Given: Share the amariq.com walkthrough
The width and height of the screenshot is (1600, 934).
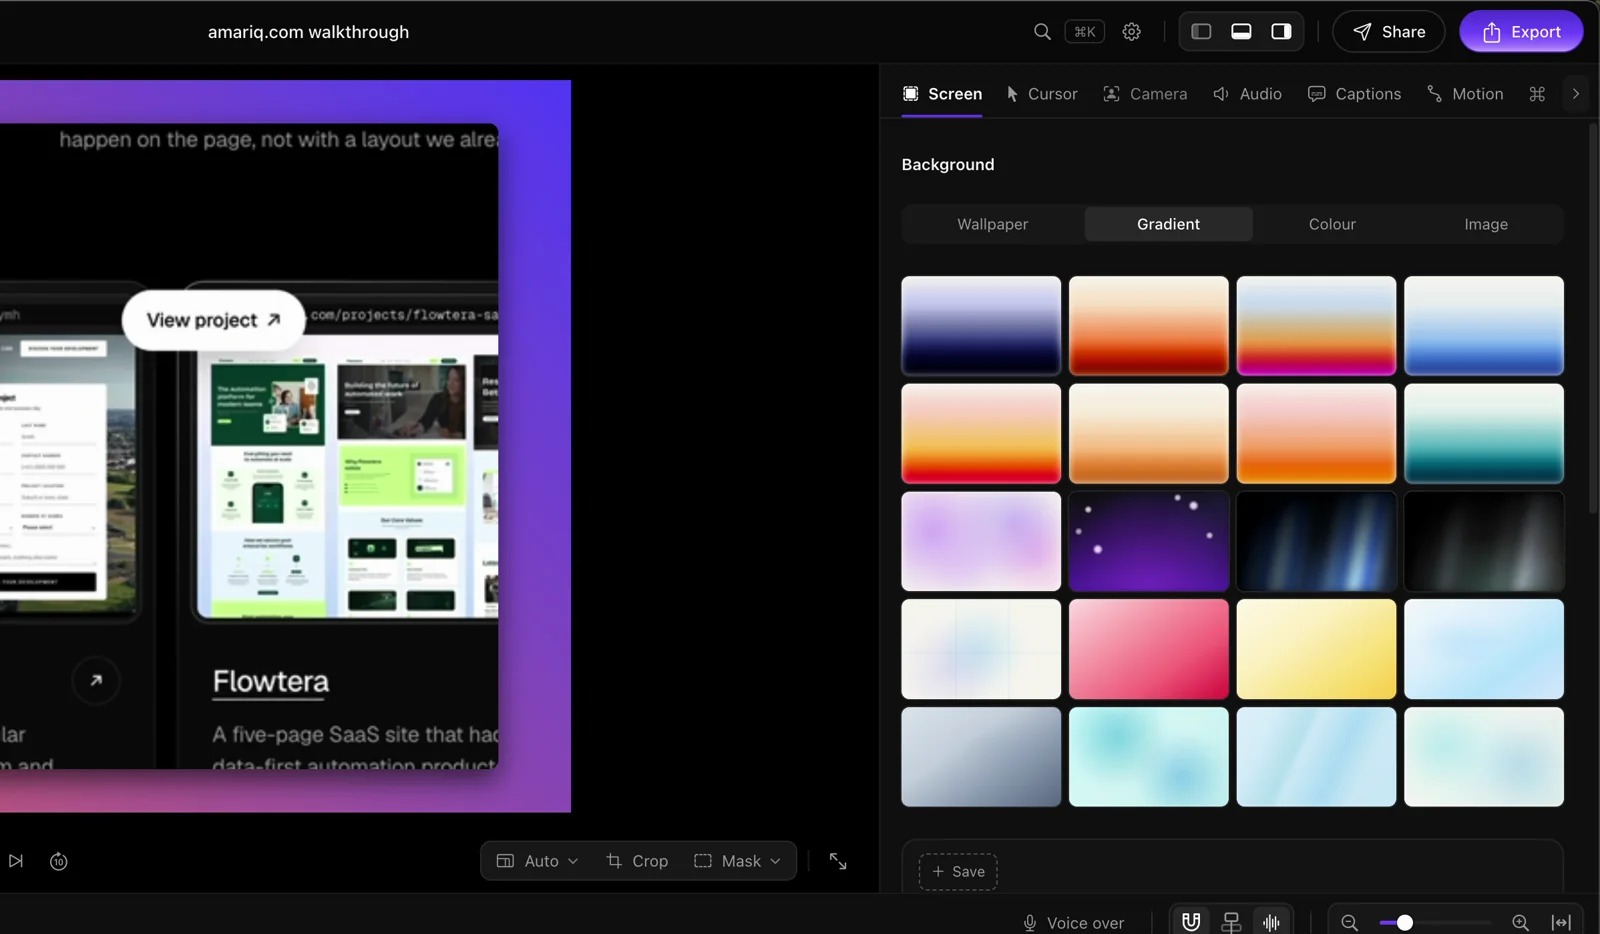Looking at the screenshot, I should point(1389,32).
